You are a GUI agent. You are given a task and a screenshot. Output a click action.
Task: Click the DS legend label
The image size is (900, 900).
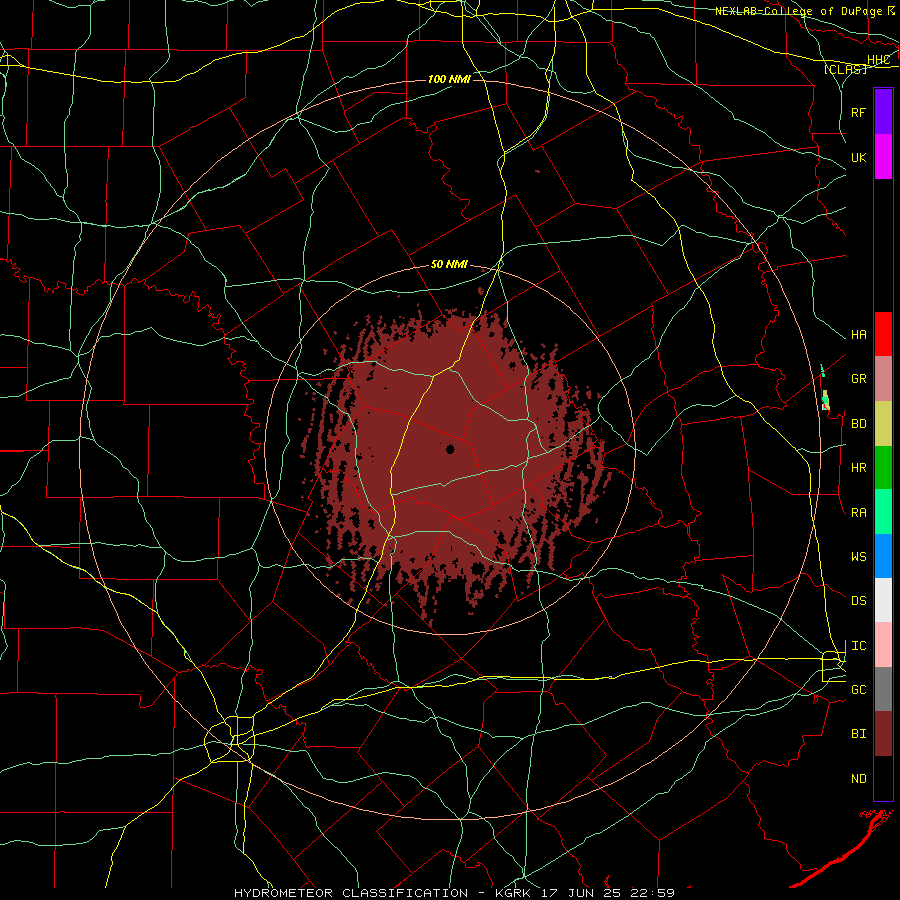click(859, 601)
